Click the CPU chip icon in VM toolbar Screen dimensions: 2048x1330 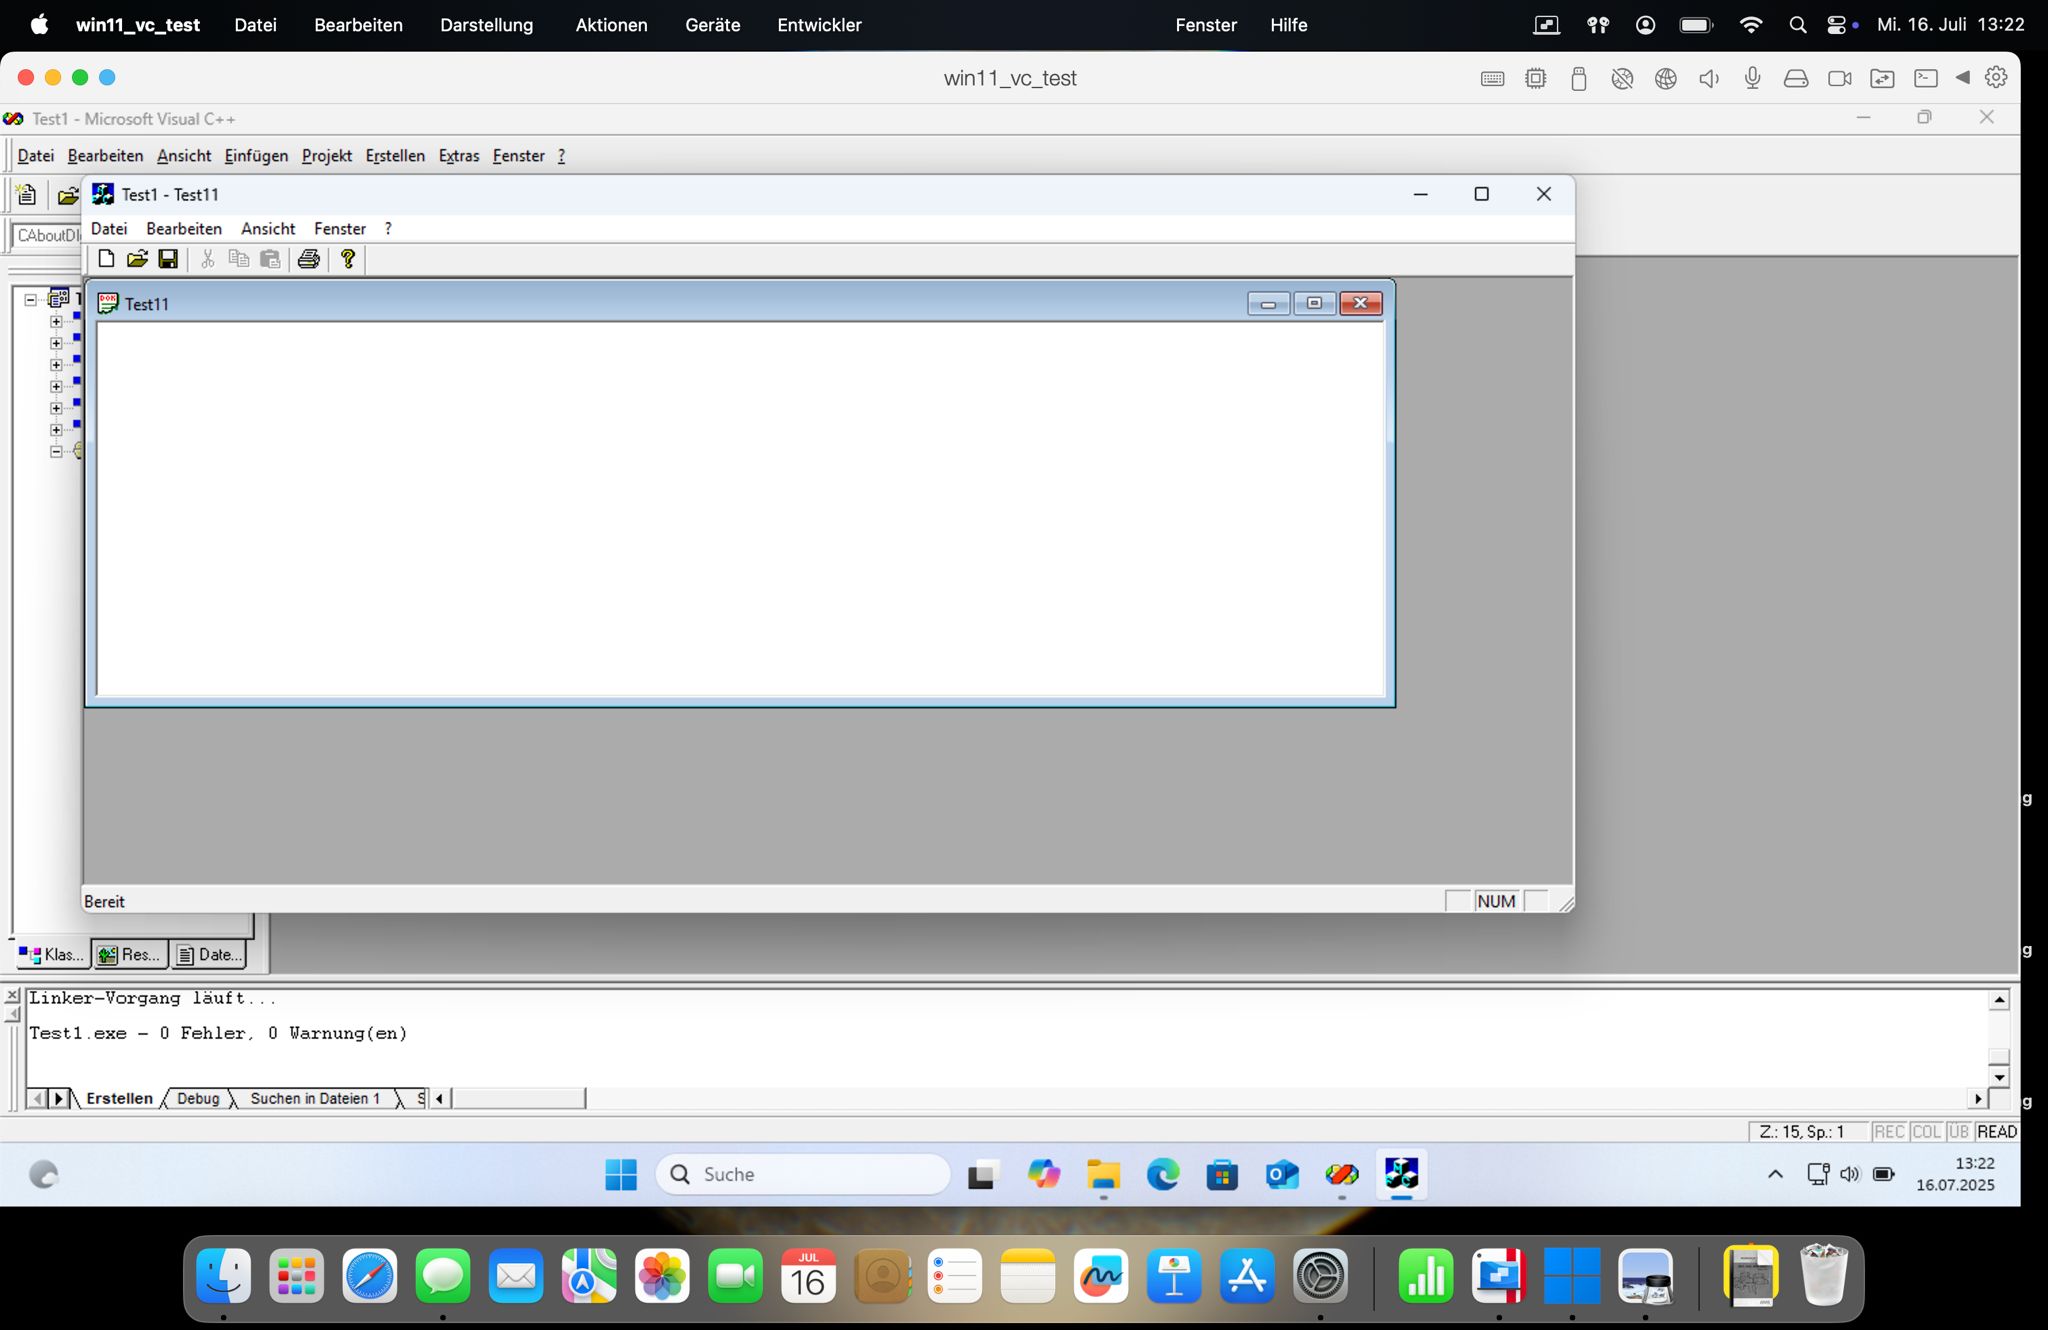point(1535,78)
